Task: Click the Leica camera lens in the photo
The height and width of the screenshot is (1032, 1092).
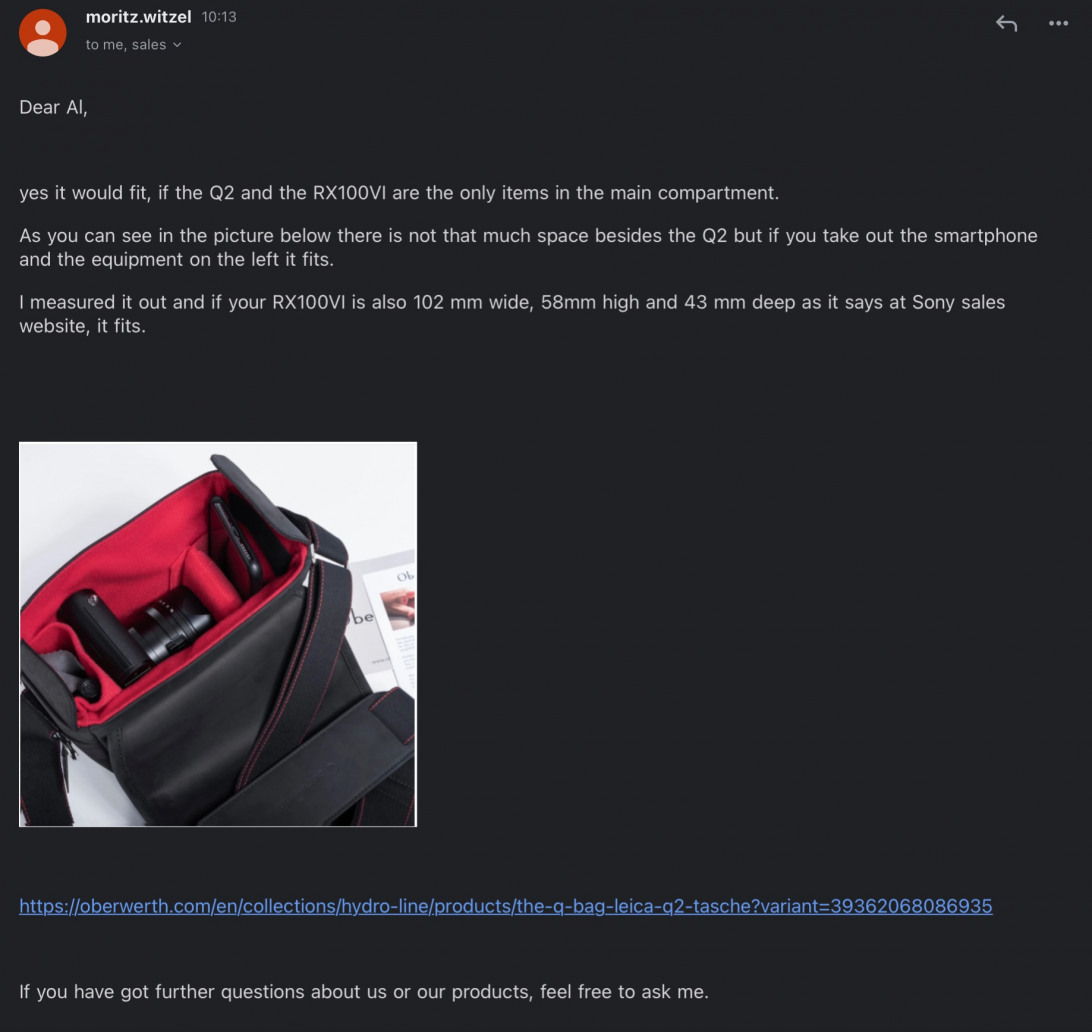Action: (x=171, y=630)
